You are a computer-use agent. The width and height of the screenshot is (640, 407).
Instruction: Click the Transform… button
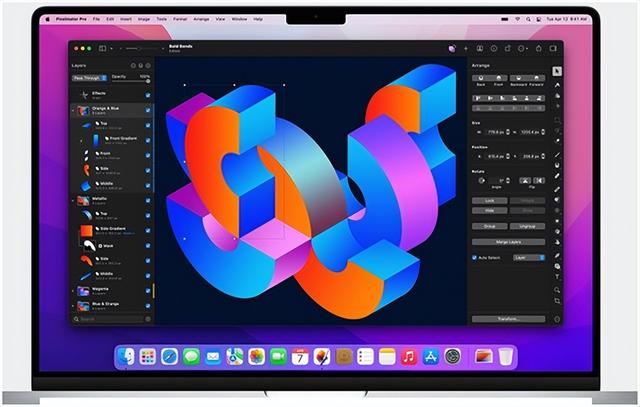click(x=509, y=319)
